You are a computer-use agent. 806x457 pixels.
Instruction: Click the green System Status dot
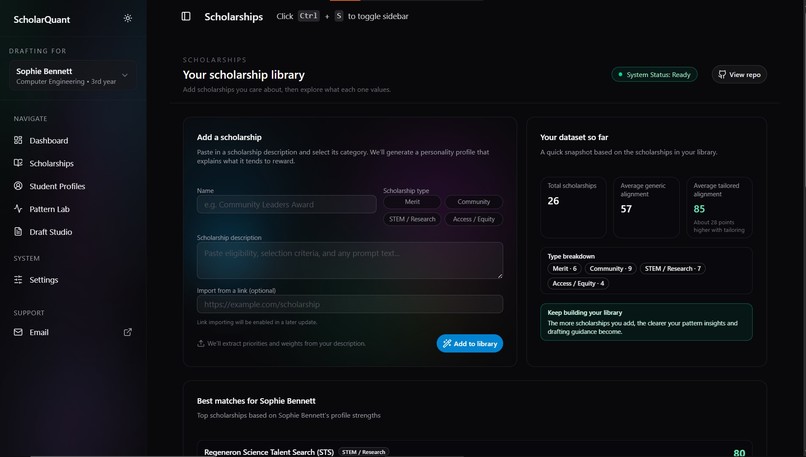[x=620, y=75]
